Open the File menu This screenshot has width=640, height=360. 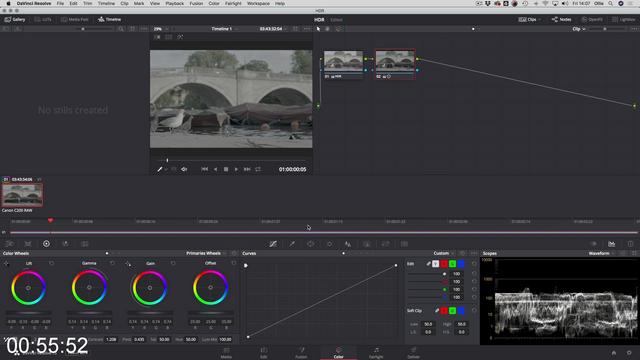coord(60,3)
